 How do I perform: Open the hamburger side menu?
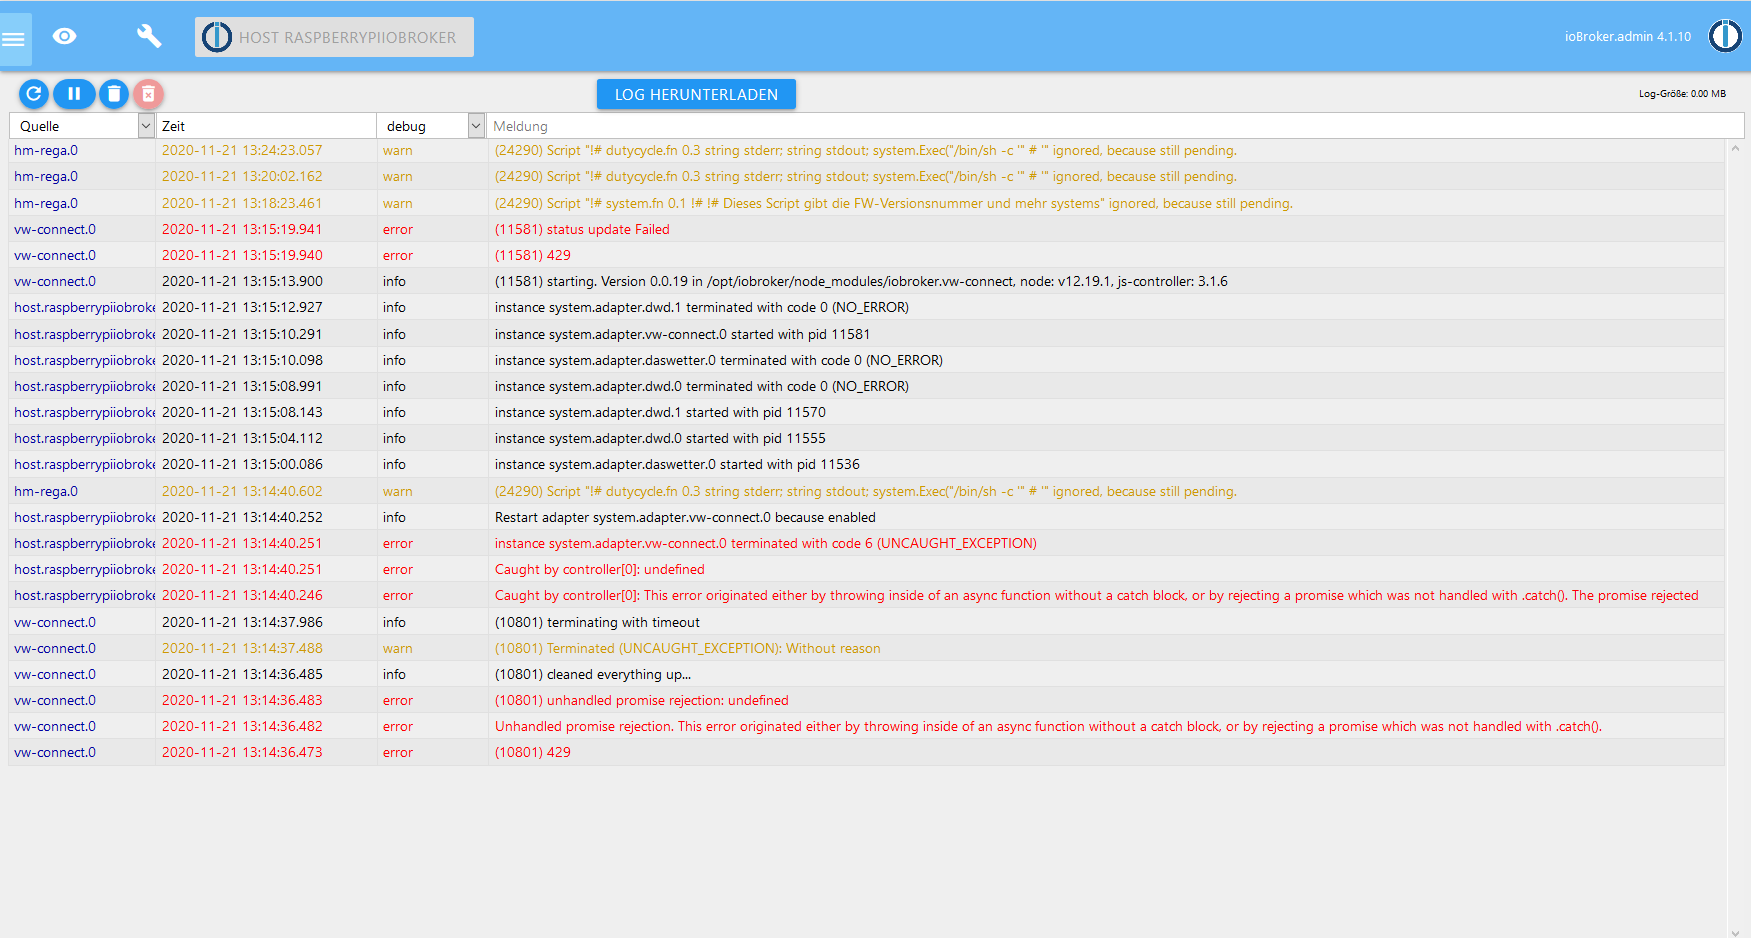tap(14, 39)
